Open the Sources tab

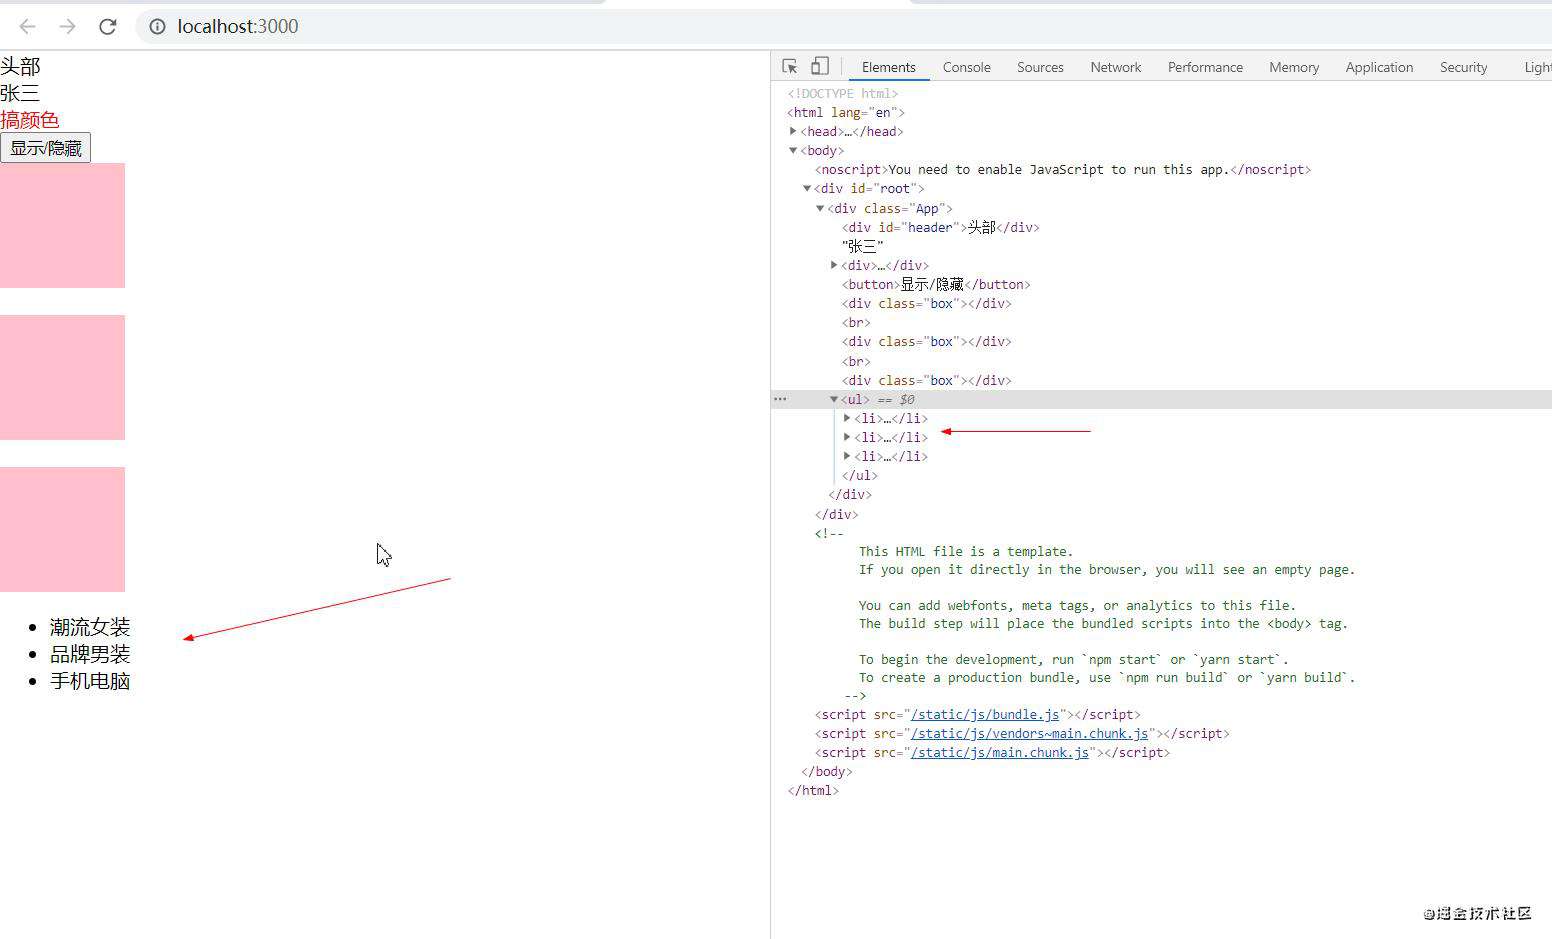[1040, 67]
